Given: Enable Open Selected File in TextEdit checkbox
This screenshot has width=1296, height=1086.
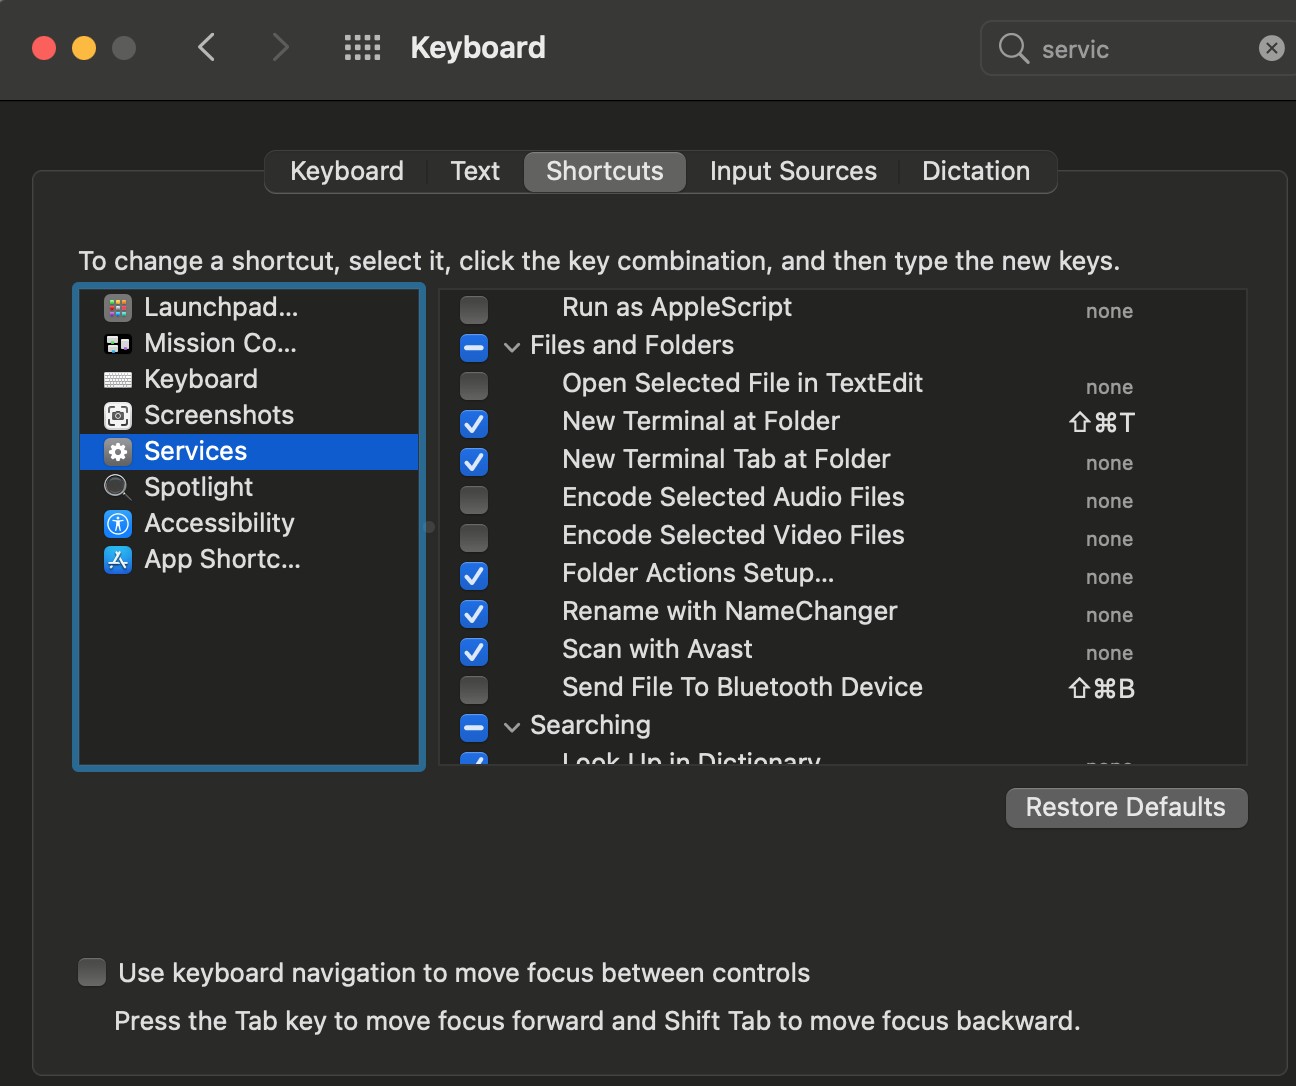Looking at the screenshot, I should (x=474, y=385).
